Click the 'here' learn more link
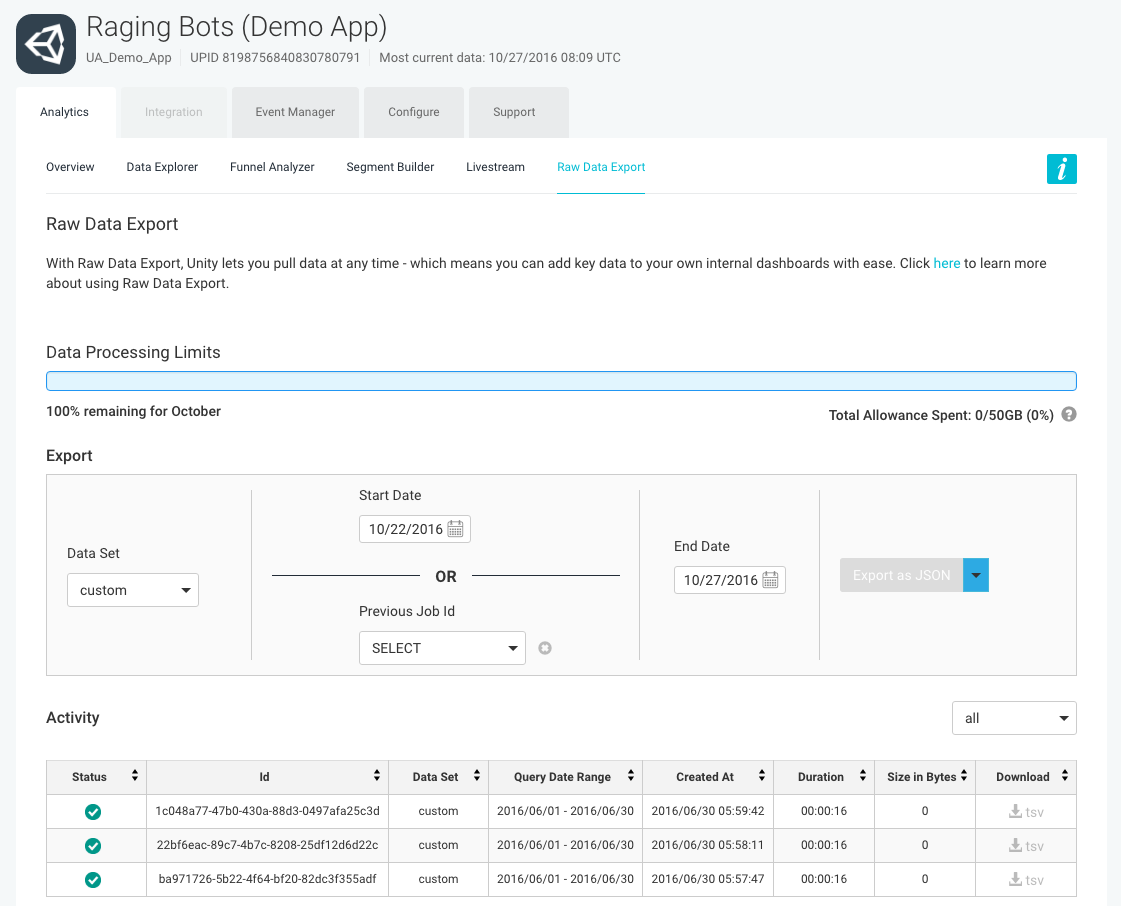The height and width of the screenshot is (906, 1121). [946, 263]
